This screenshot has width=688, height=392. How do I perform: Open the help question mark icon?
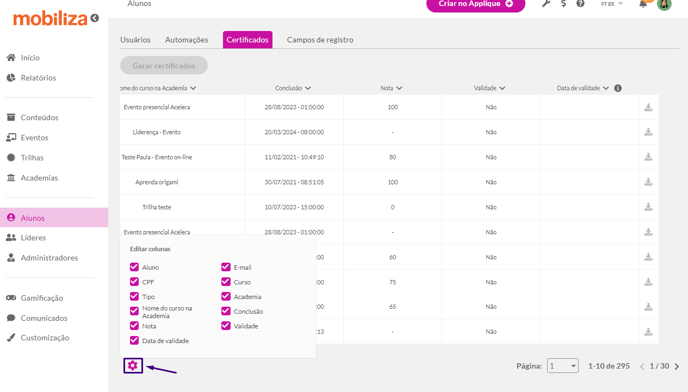pos(580,4)
